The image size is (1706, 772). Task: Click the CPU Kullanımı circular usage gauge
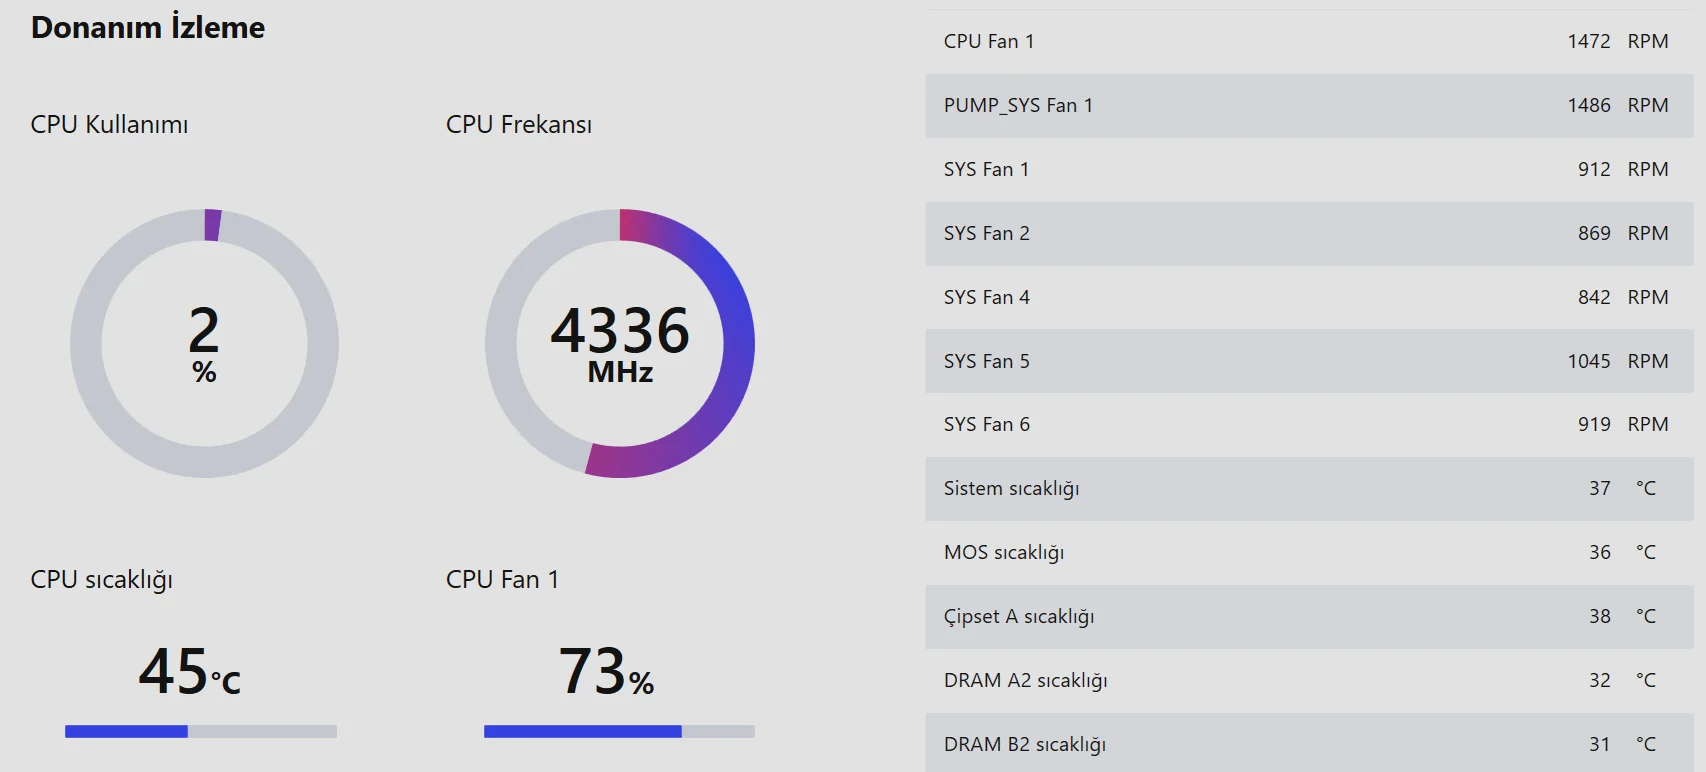tap(204, 343)
